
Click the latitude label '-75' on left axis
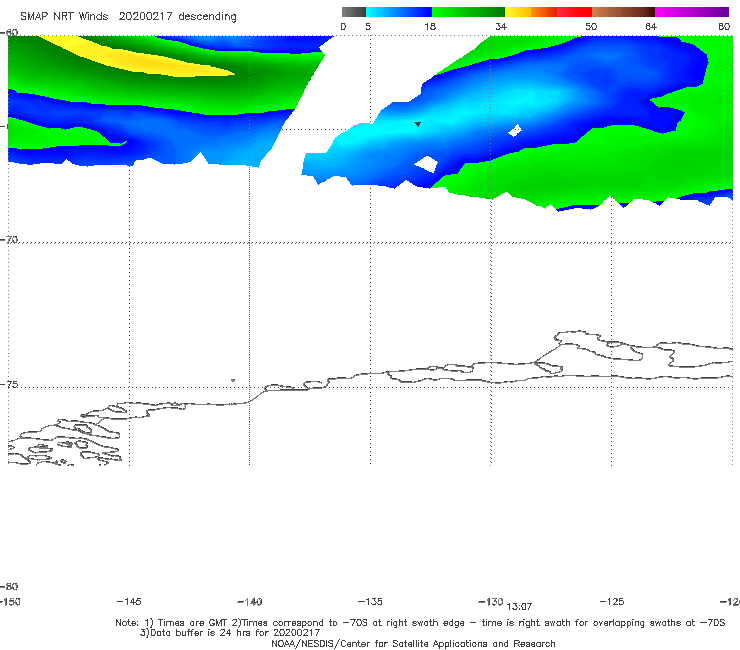coord(9,385)
